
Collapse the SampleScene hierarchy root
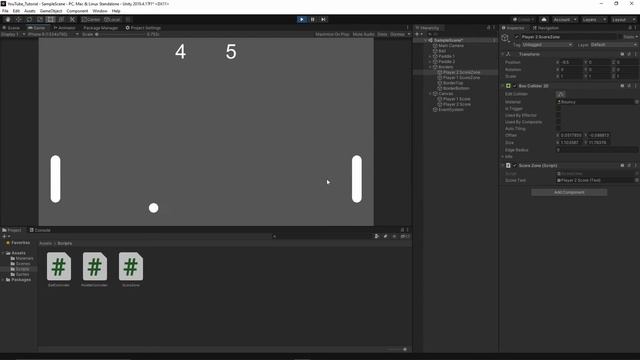425,40
